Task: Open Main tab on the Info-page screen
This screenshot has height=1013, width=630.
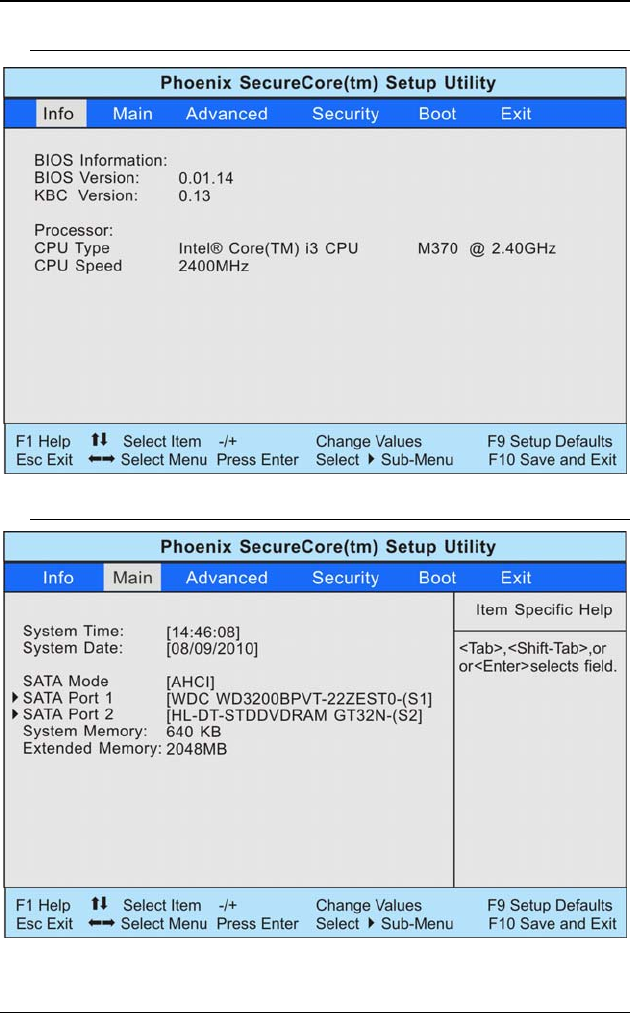Action: click(132, 114)
